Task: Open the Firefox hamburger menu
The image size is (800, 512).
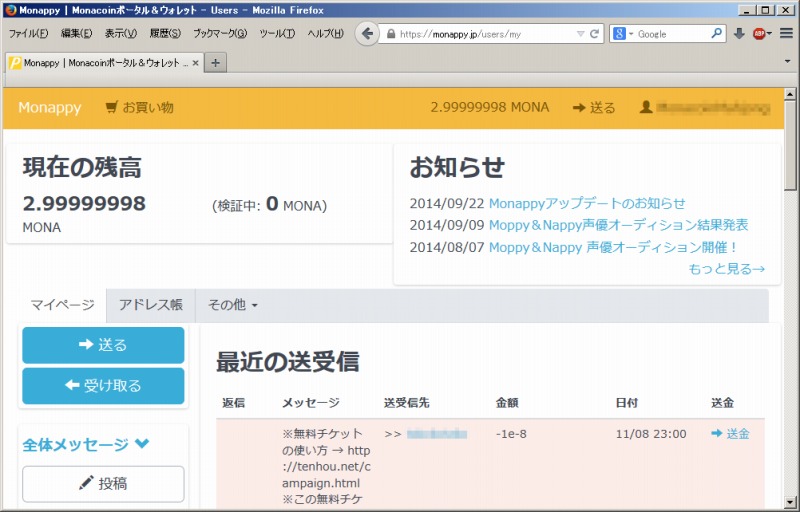Action: point(786,34)
